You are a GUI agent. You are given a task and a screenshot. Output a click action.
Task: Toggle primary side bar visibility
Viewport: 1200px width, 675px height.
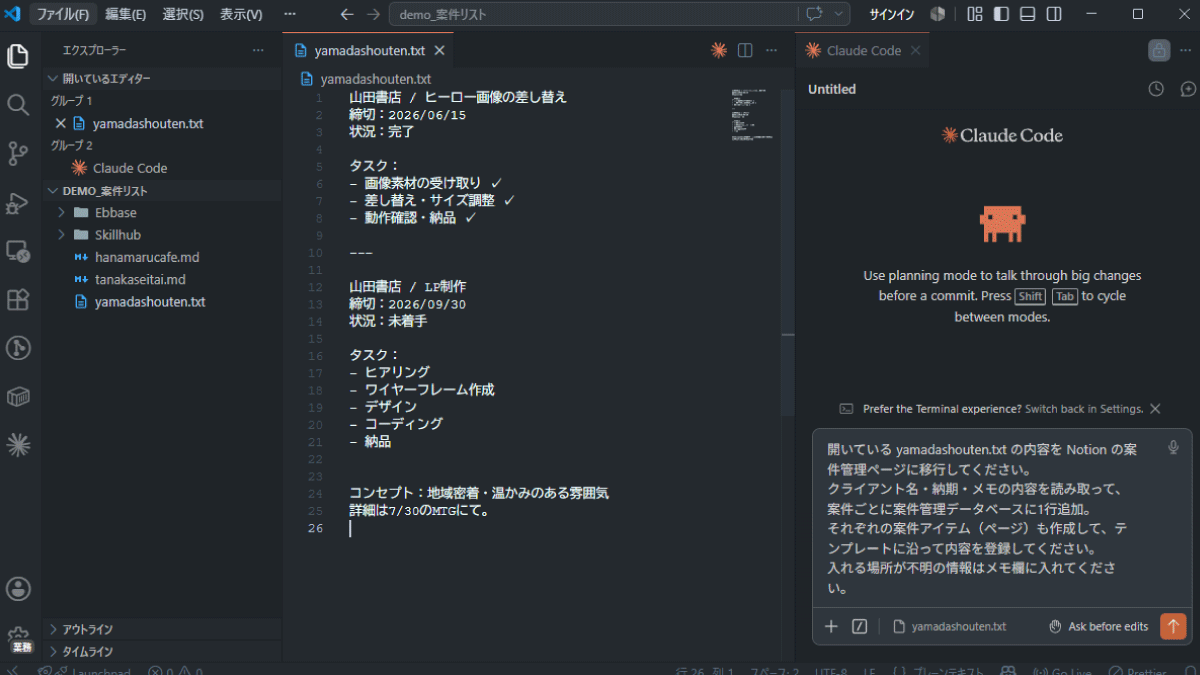pos(1002,14)
